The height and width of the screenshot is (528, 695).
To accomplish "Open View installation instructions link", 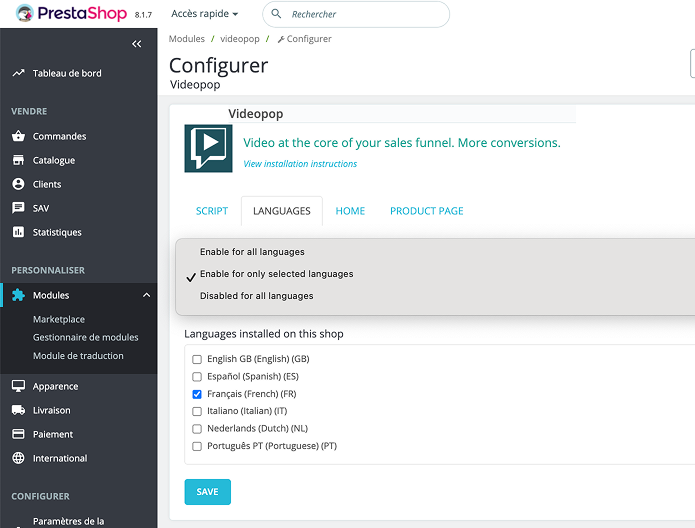I will [300, 164].
